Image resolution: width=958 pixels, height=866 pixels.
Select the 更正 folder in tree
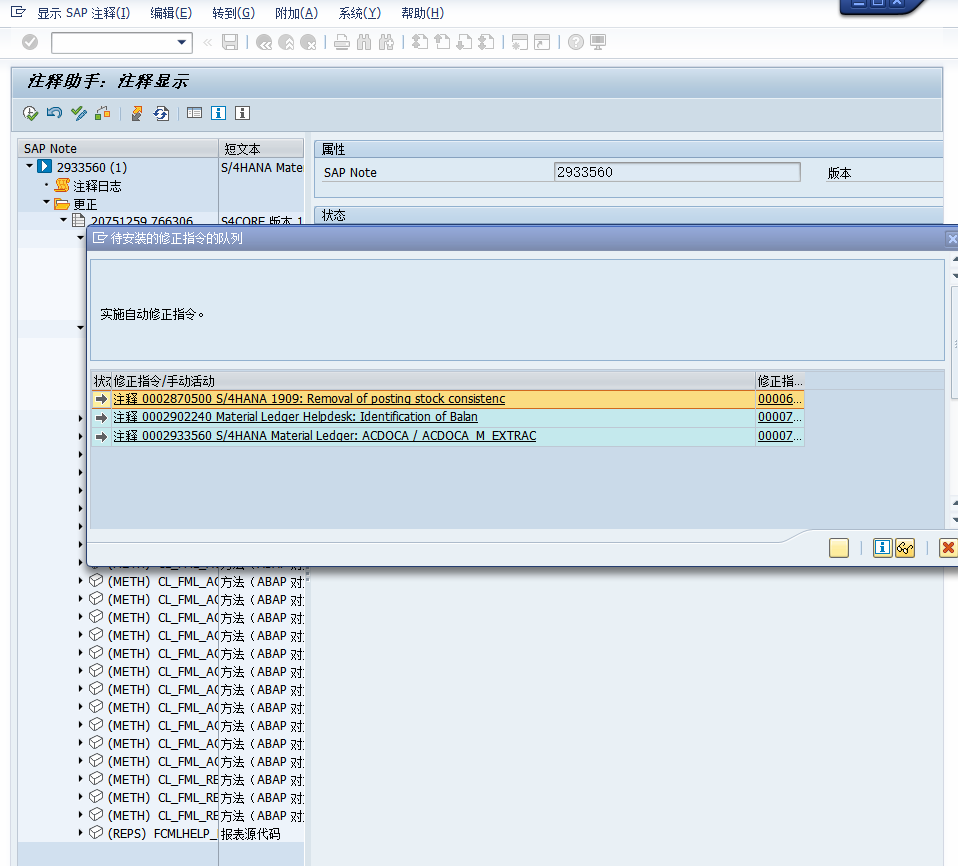[85, 204]
